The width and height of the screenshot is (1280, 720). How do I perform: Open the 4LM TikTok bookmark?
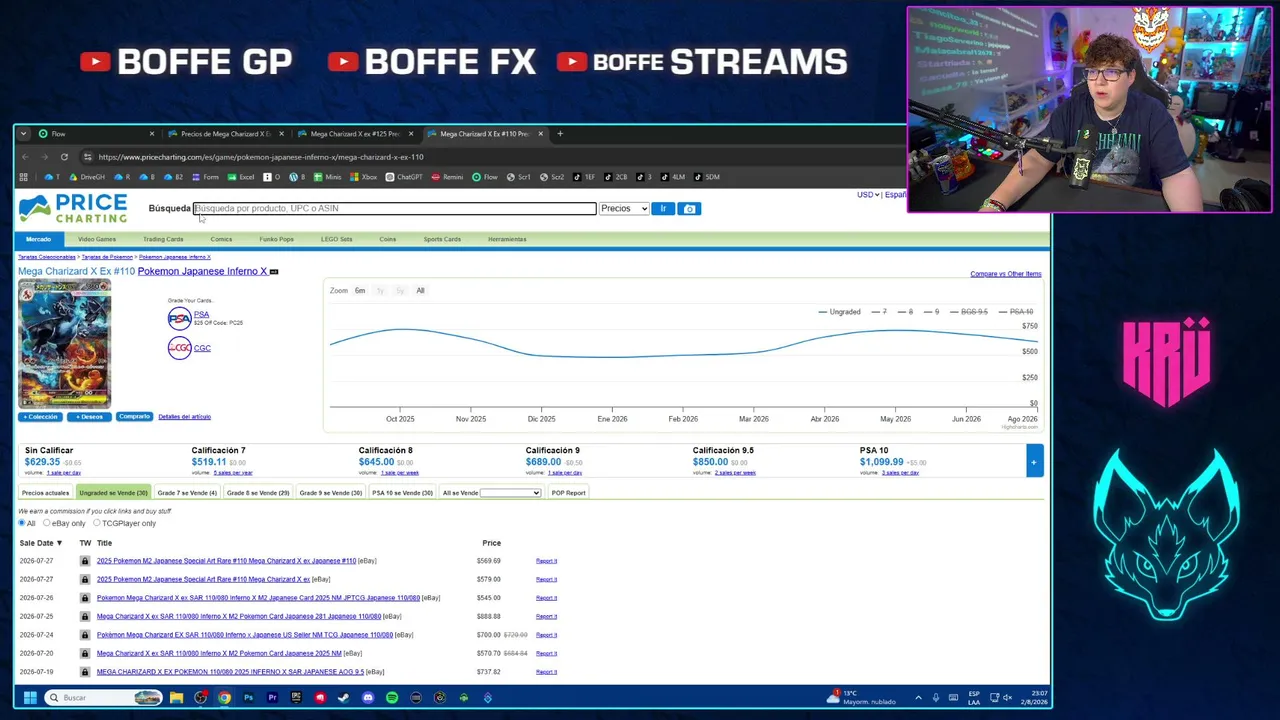672,177
